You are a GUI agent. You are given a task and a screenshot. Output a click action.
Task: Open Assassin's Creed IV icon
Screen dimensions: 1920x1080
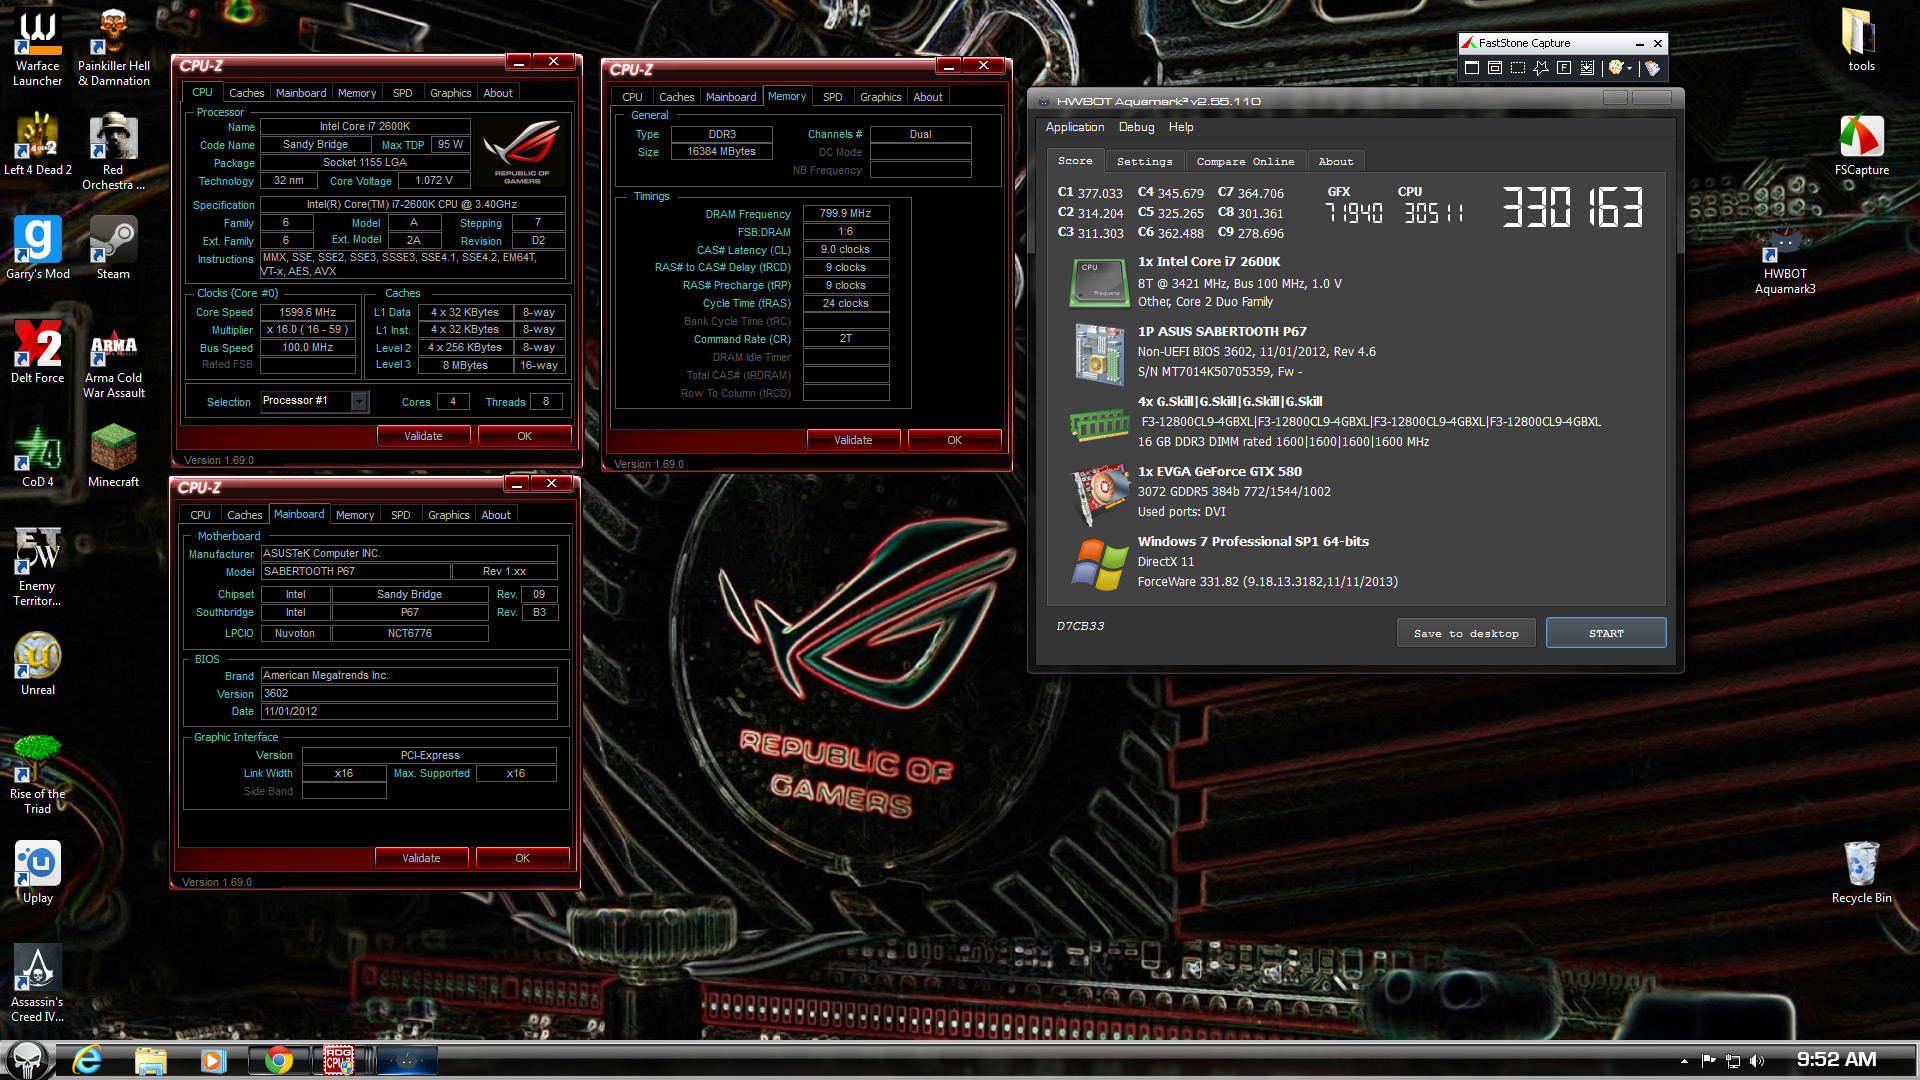coord(38,983)
